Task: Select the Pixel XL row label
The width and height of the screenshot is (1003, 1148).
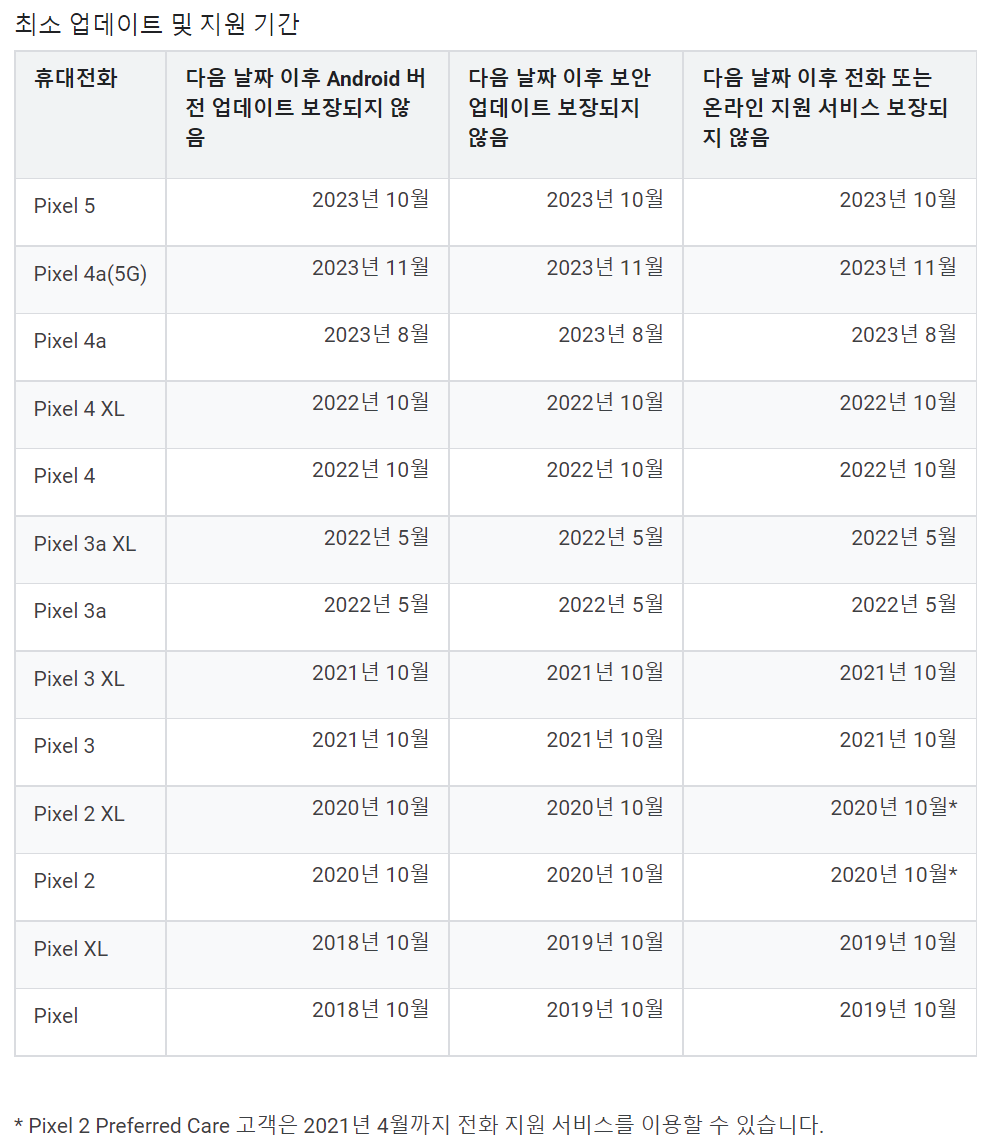Action: [x=70, y=949]
